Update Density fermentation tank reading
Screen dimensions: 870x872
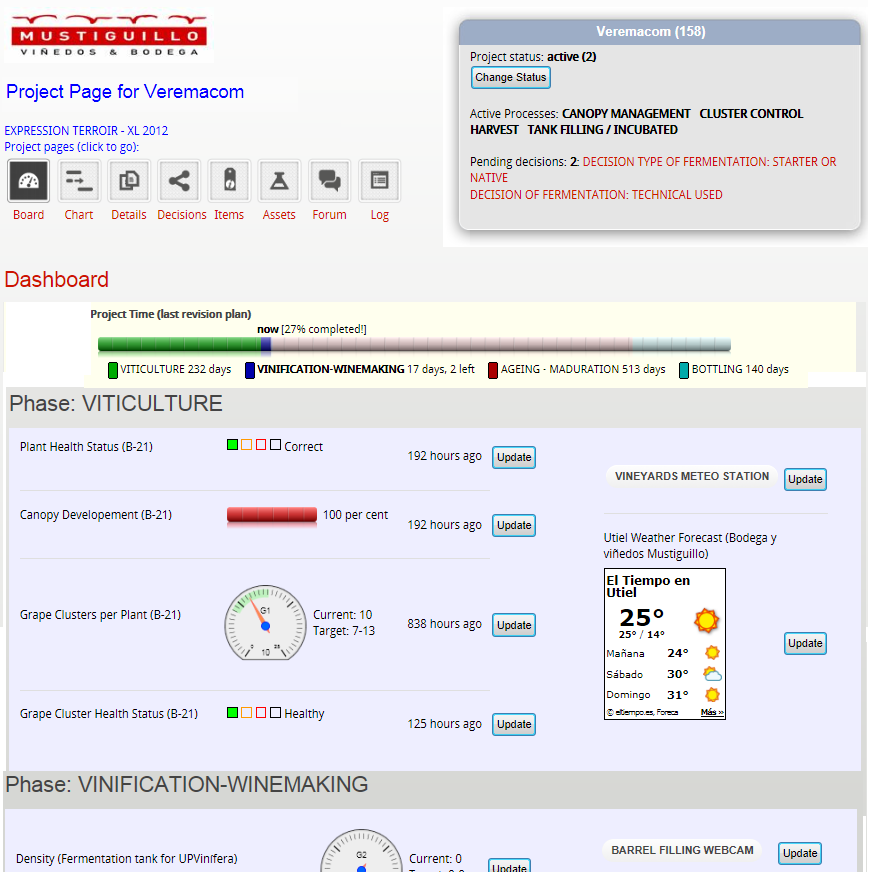point(510,866)
